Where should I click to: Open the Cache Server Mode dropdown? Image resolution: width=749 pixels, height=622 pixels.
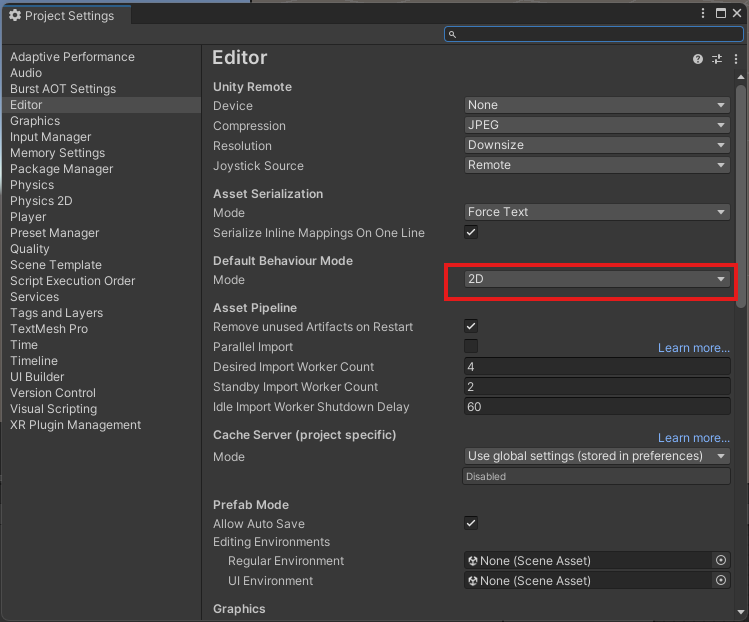coord(597,456)
